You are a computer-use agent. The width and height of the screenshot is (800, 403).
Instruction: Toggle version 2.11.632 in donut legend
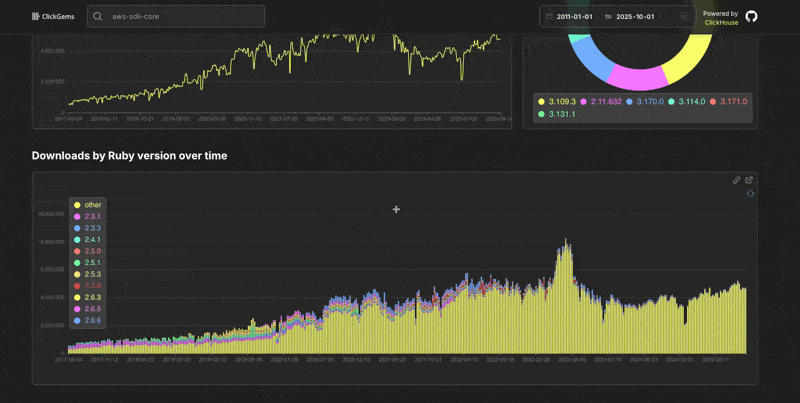602,102
